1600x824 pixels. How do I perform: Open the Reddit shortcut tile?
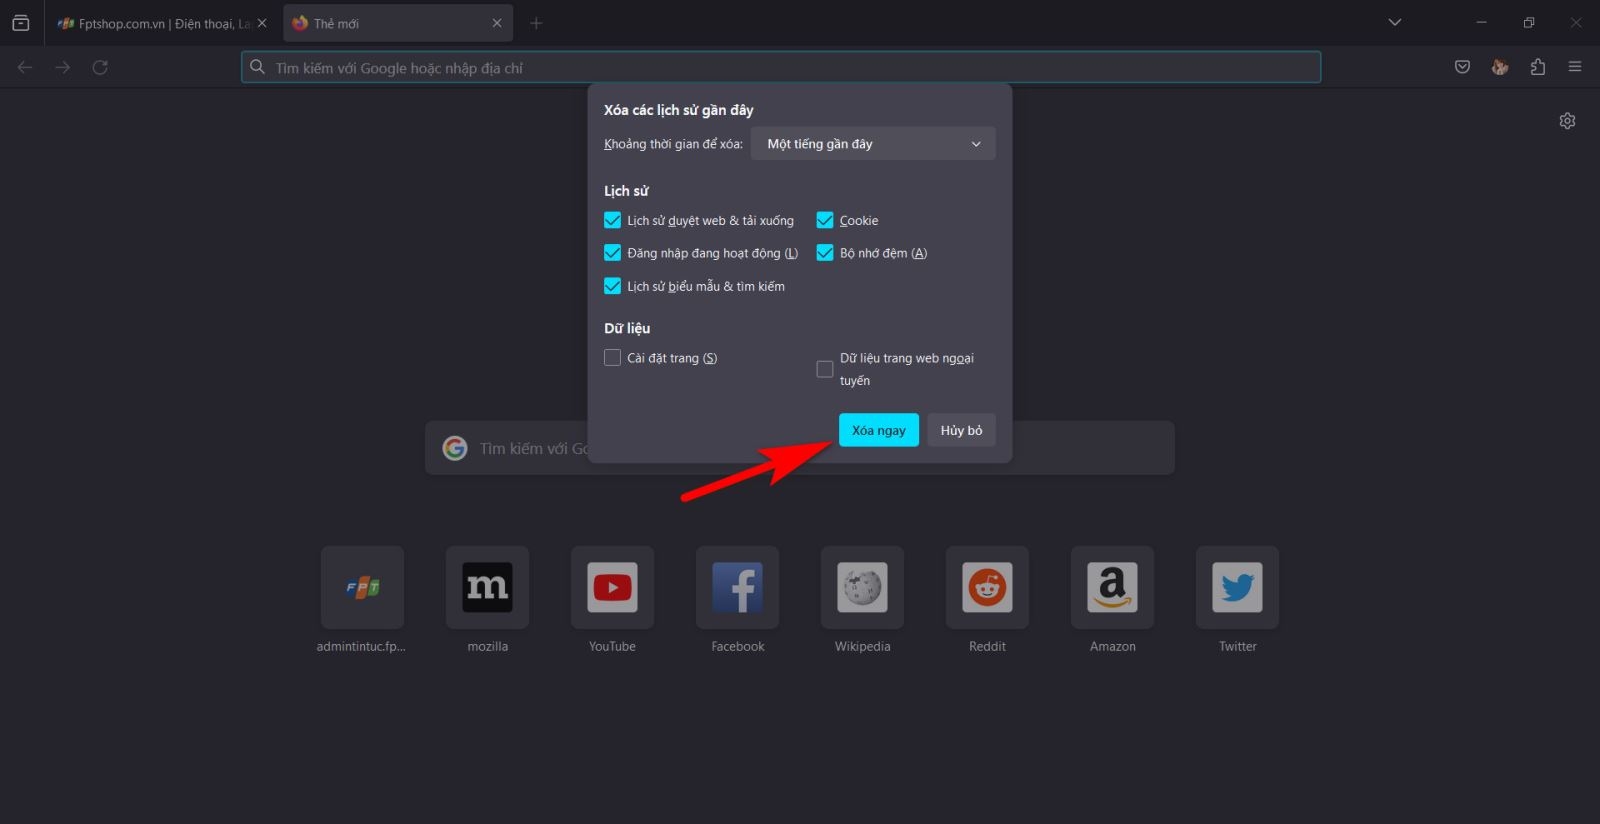pyautogui.click(x=987, y=587)
